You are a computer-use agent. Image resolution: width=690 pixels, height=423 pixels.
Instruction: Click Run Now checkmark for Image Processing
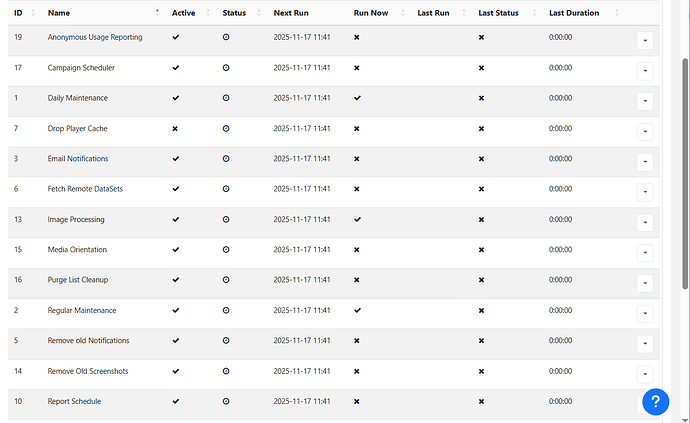(358, 219)
